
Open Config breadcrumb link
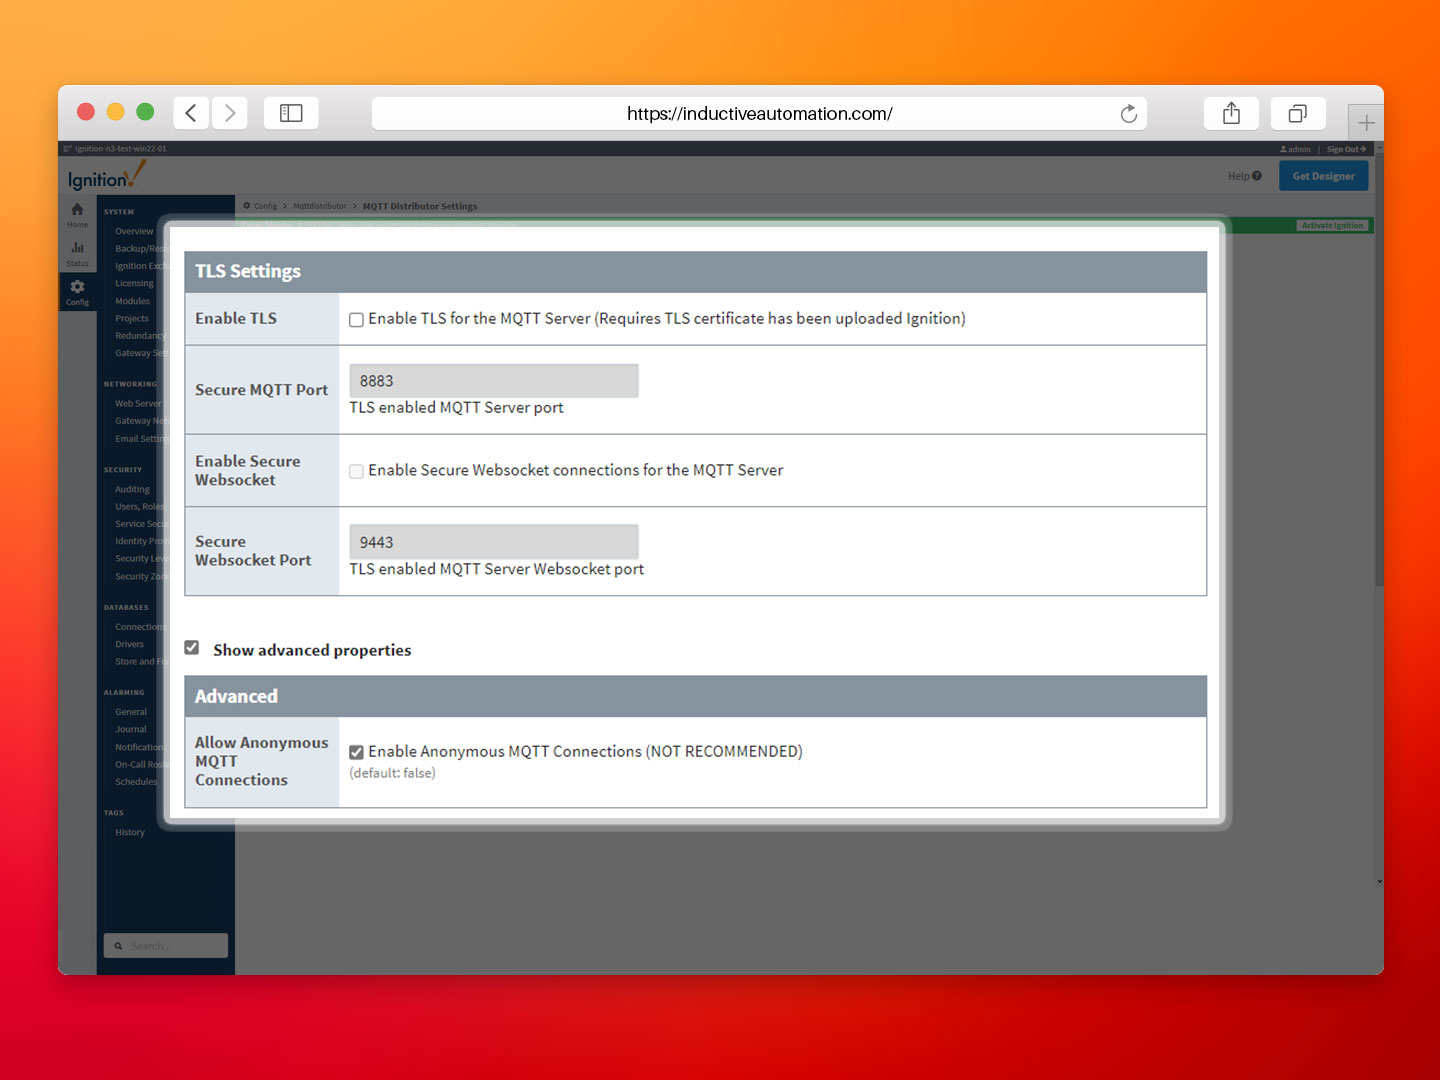[265, 206]
